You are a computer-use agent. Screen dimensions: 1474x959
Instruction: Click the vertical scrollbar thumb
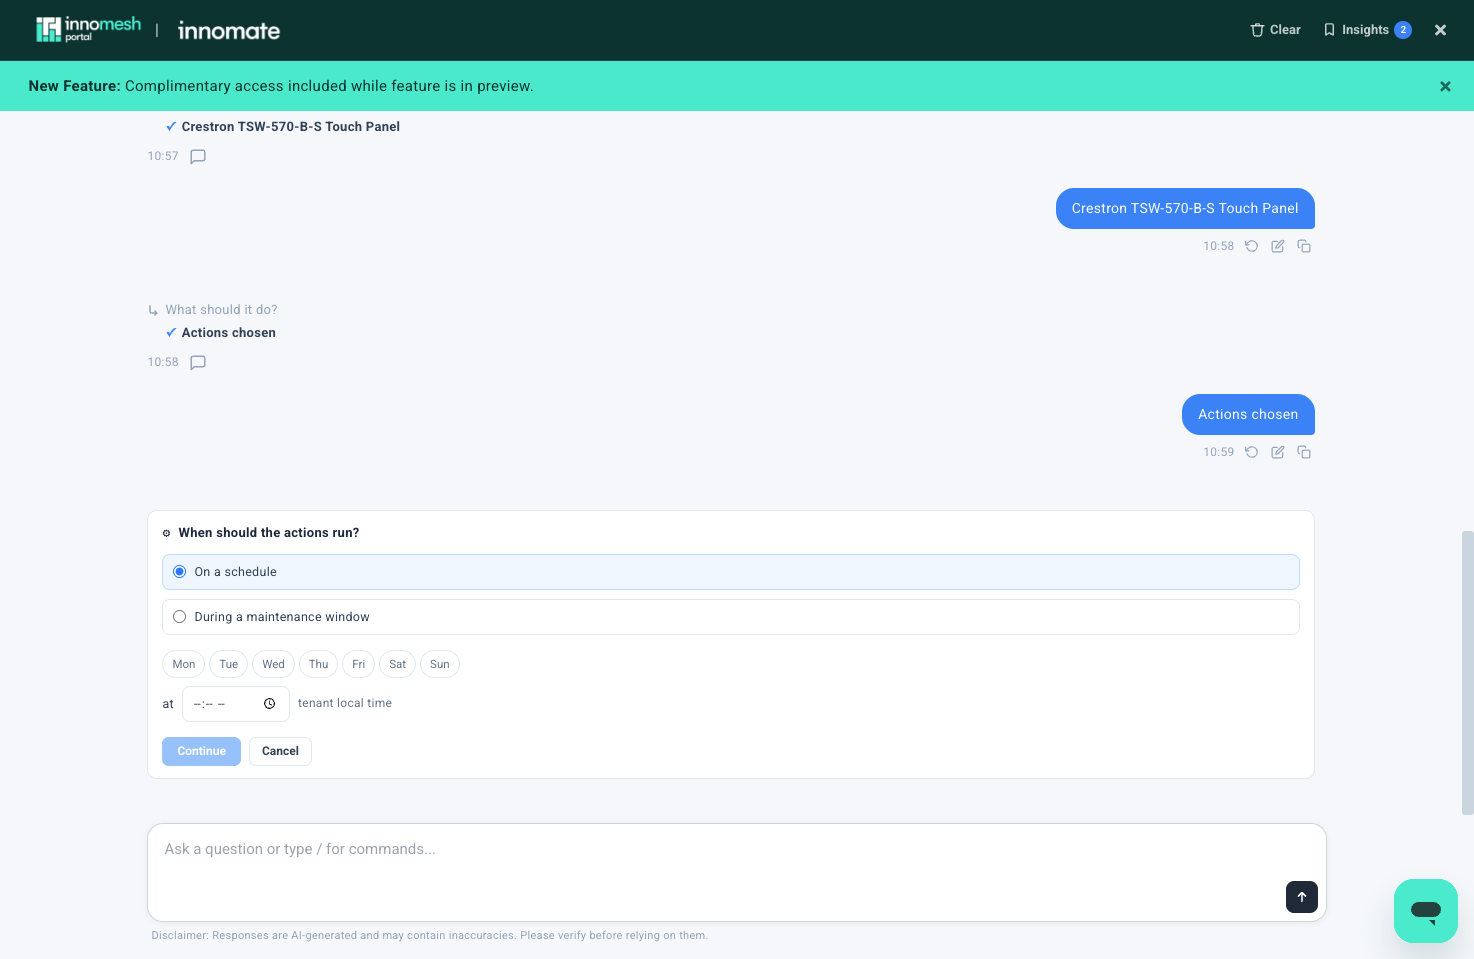[1467, 673]
